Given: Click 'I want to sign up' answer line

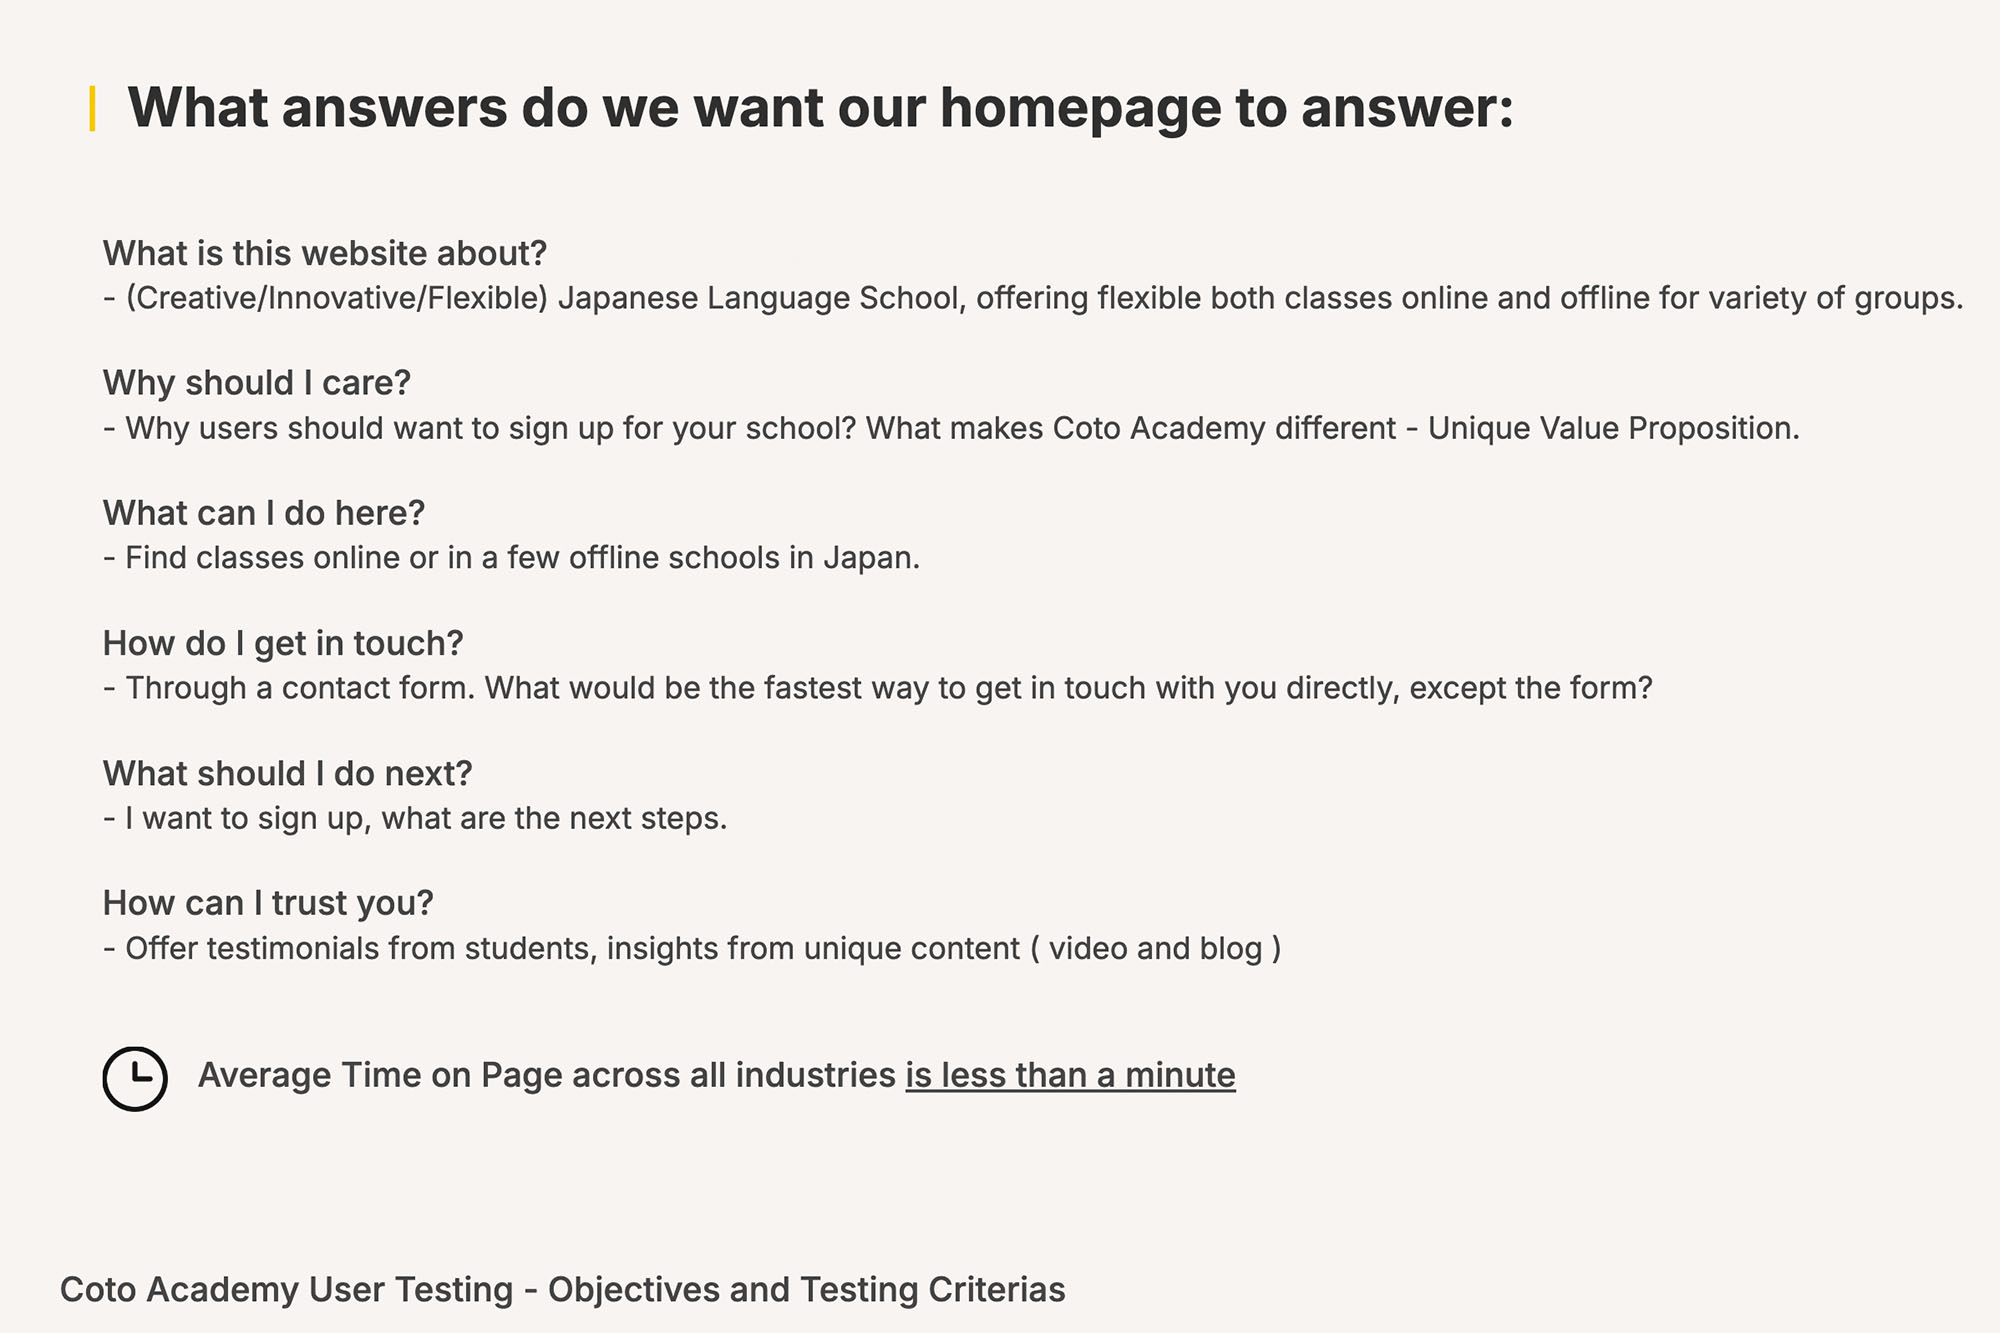Looking at the screenshot, I should (x=415, y=819).
